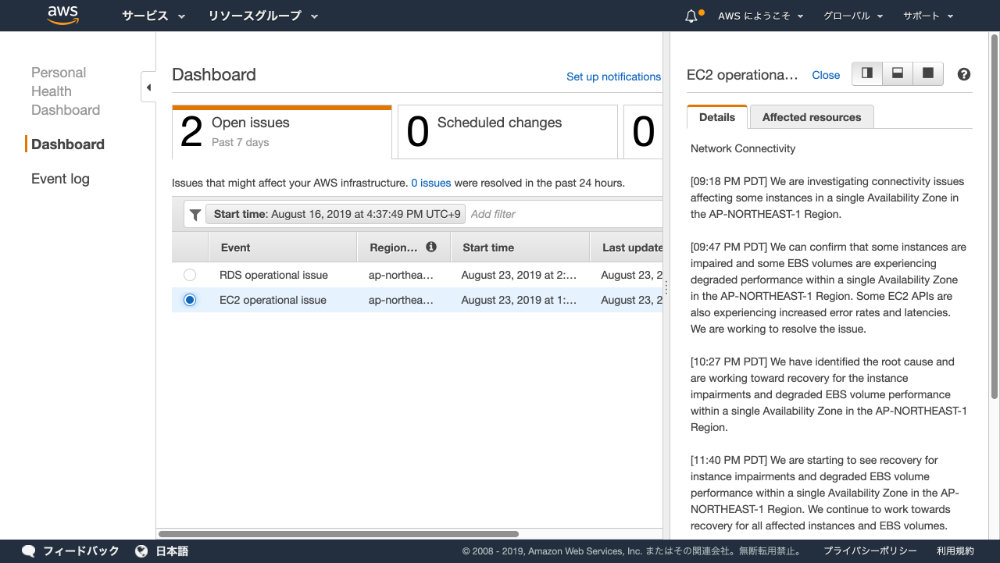This screenshot has height=563, width=1000.
Task: Click the horizontal scrollbar under the table
Action: pyautogui.click(x=338, y=534)
